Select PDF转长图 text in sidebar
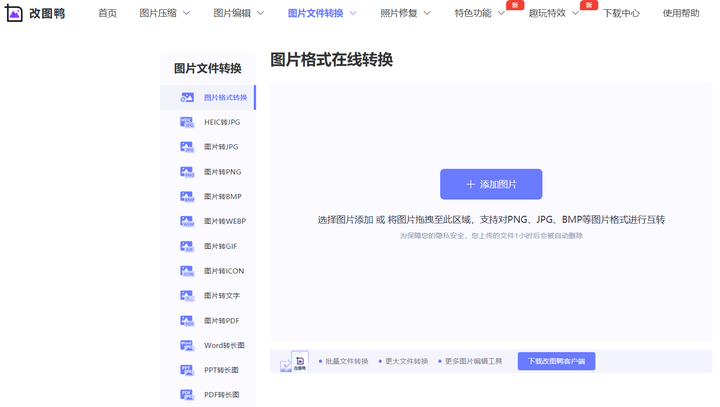720x407 pixels. (x=222, y=395)
